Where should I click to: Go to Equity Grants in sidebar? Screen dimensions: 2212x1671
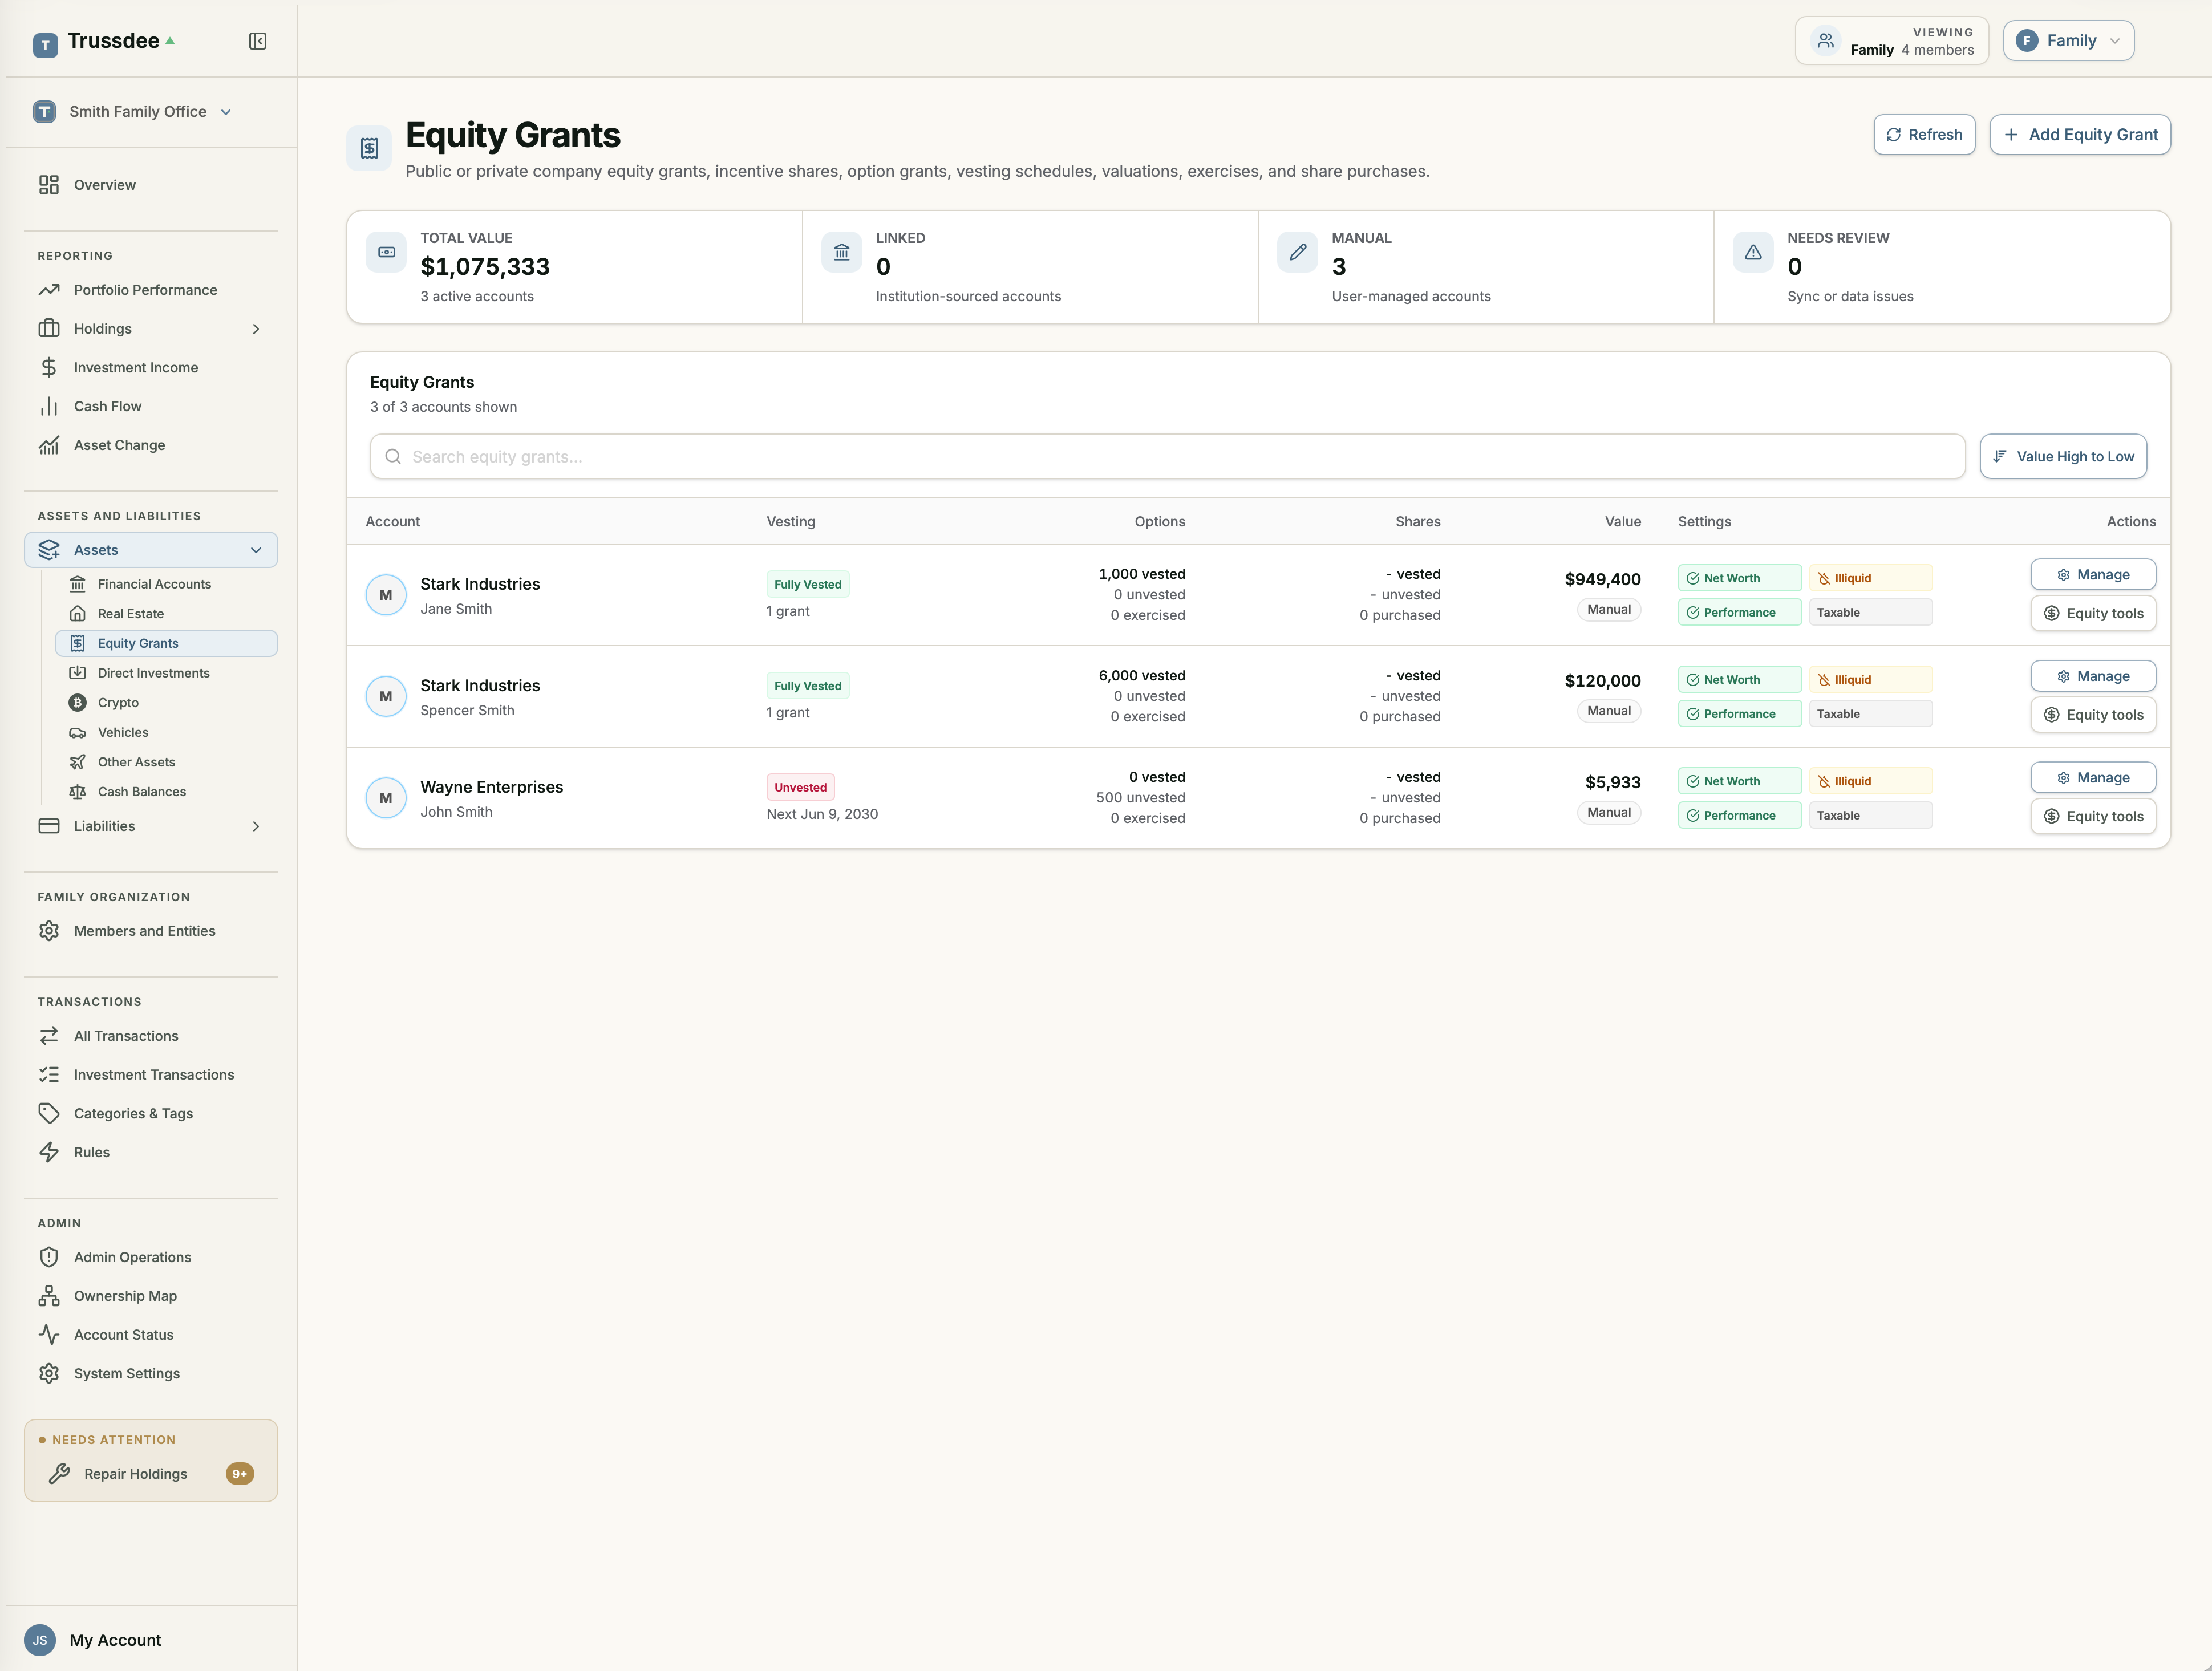tap(166, 643)
